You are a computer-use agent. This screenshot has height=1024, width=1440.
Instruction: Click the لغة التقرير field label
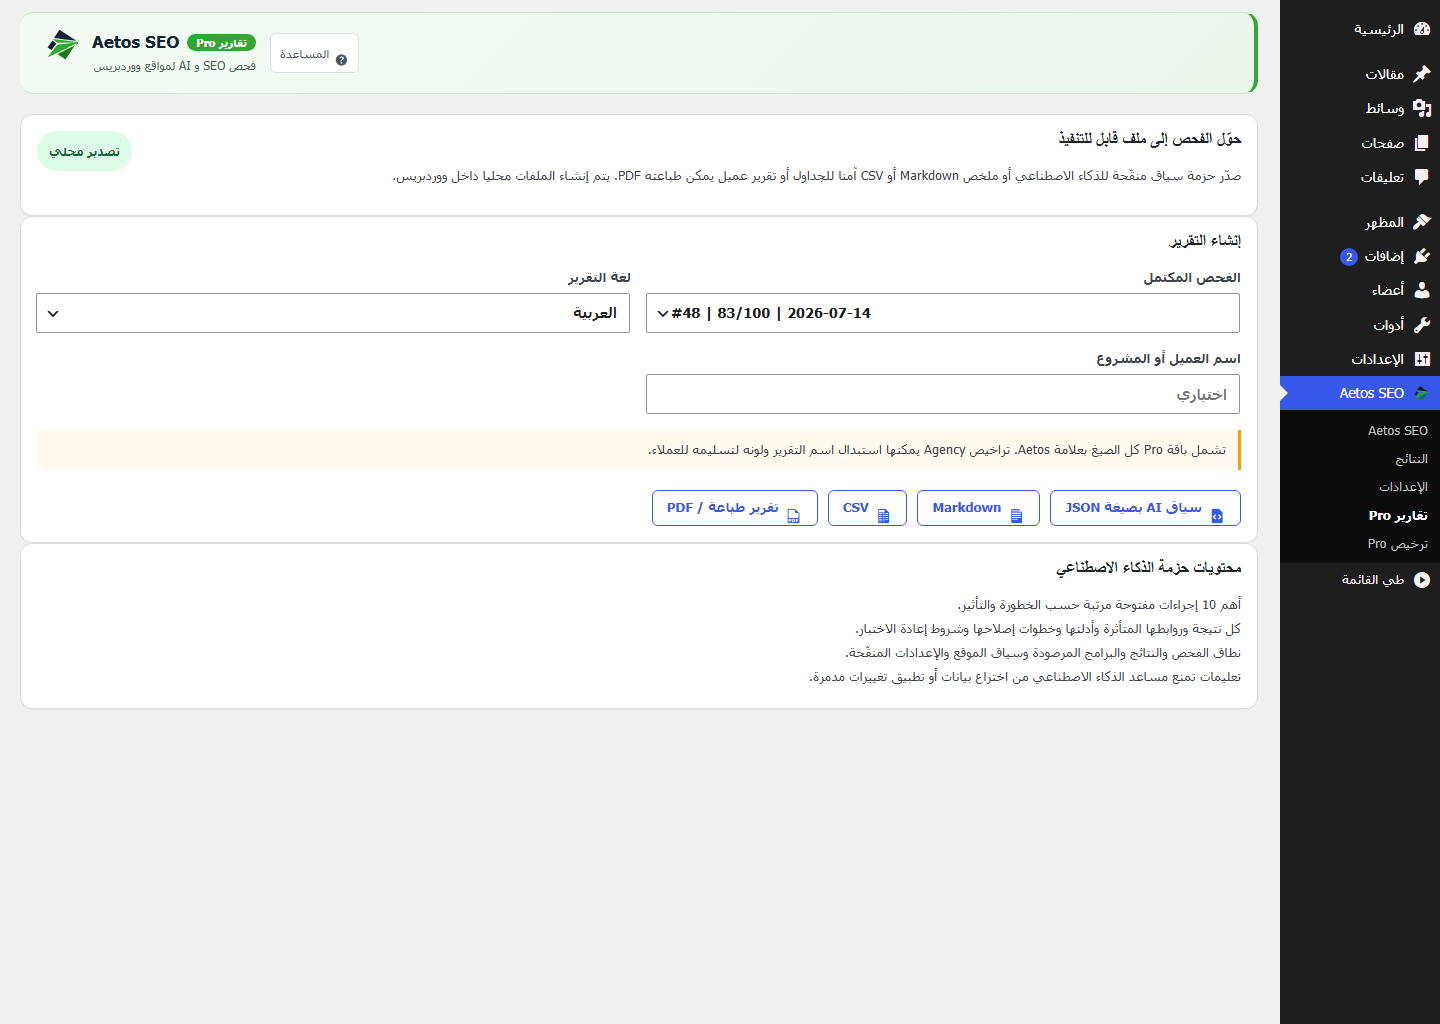pyautogui.click(x=599, y=278)
